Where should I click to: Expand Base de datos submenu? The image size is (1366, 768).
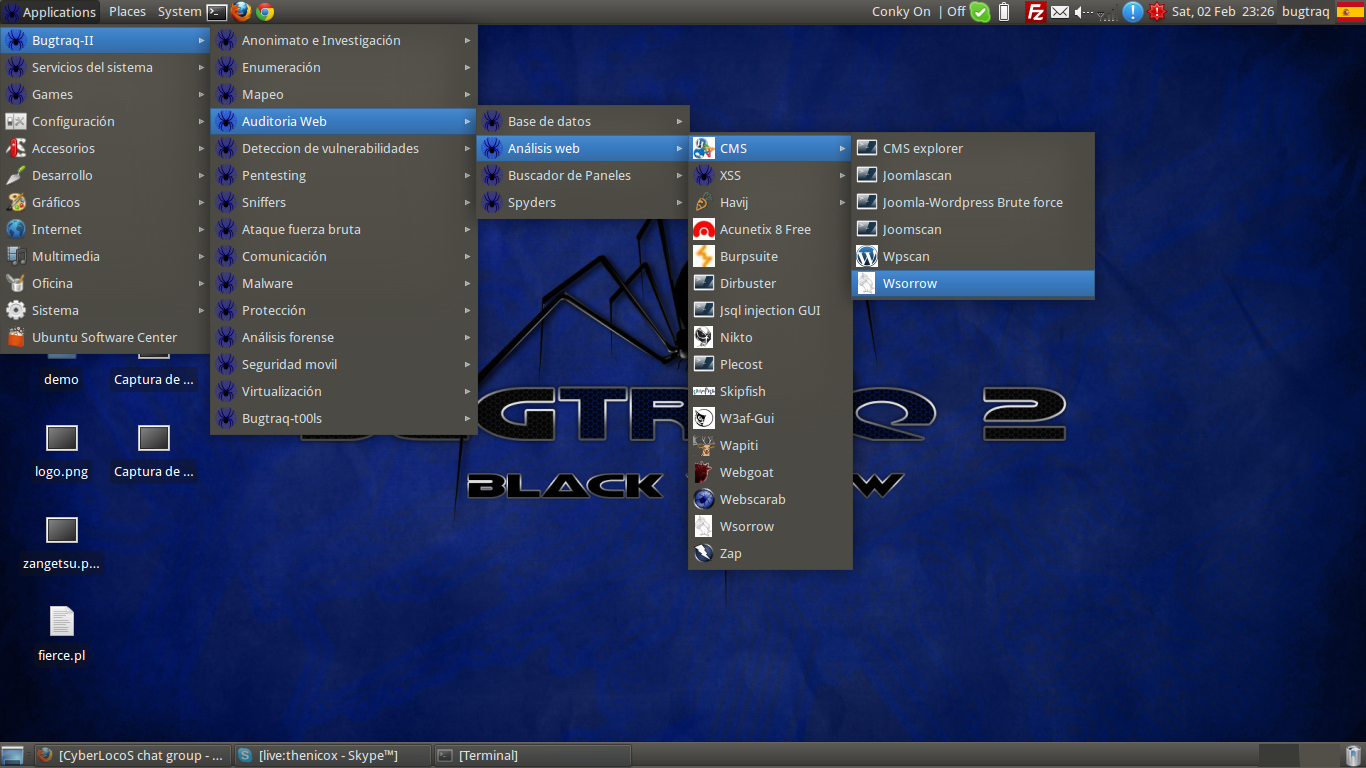point(583,121)
